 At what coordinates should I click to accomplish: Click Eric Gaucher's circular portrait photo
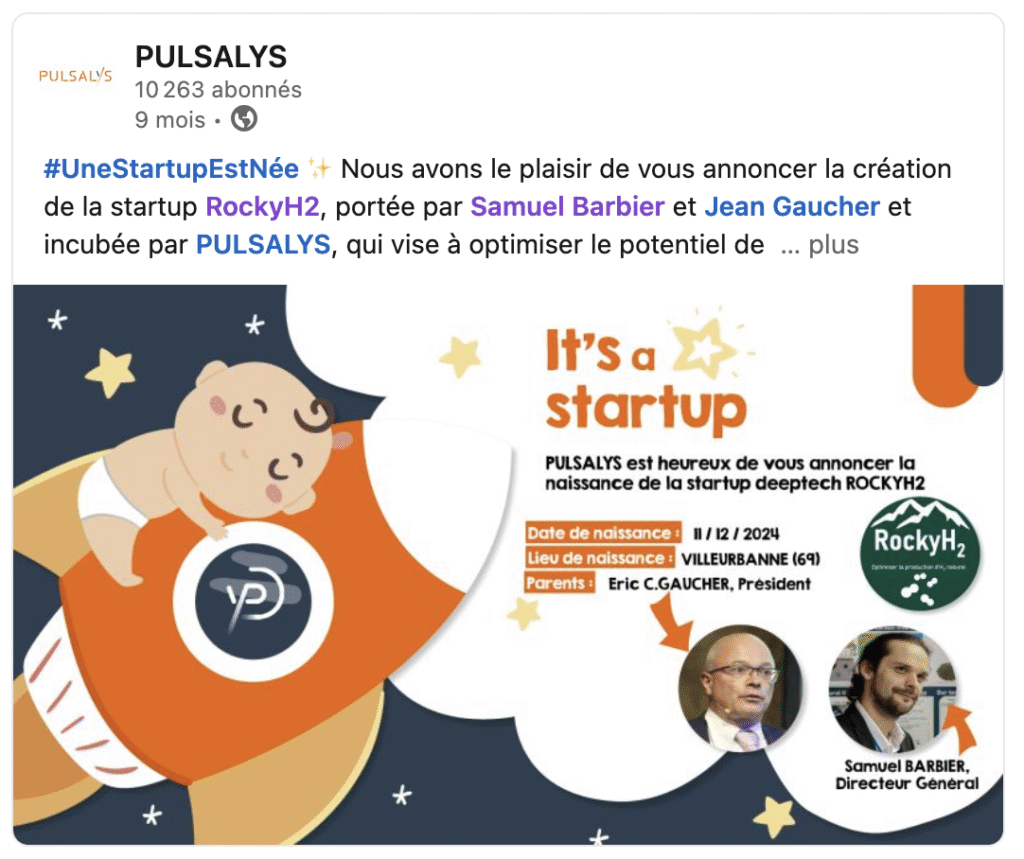pos(741,688)
